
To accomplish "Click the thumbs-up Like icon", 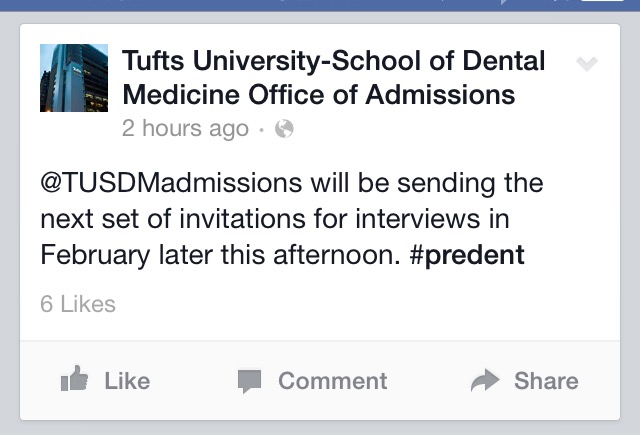I will tap(74, 379).
